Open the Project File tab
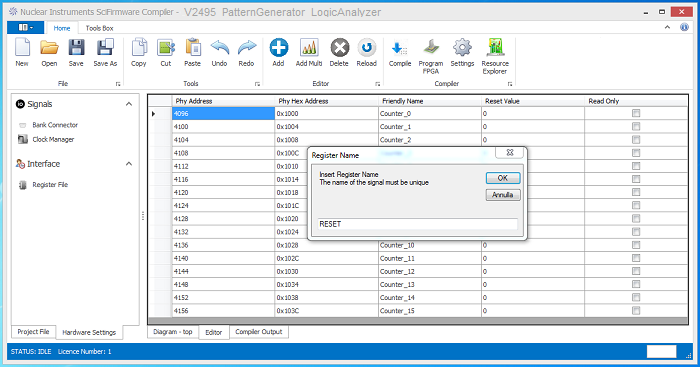The height and width of the screenshot is (367, 700). (x=33, y=332)
